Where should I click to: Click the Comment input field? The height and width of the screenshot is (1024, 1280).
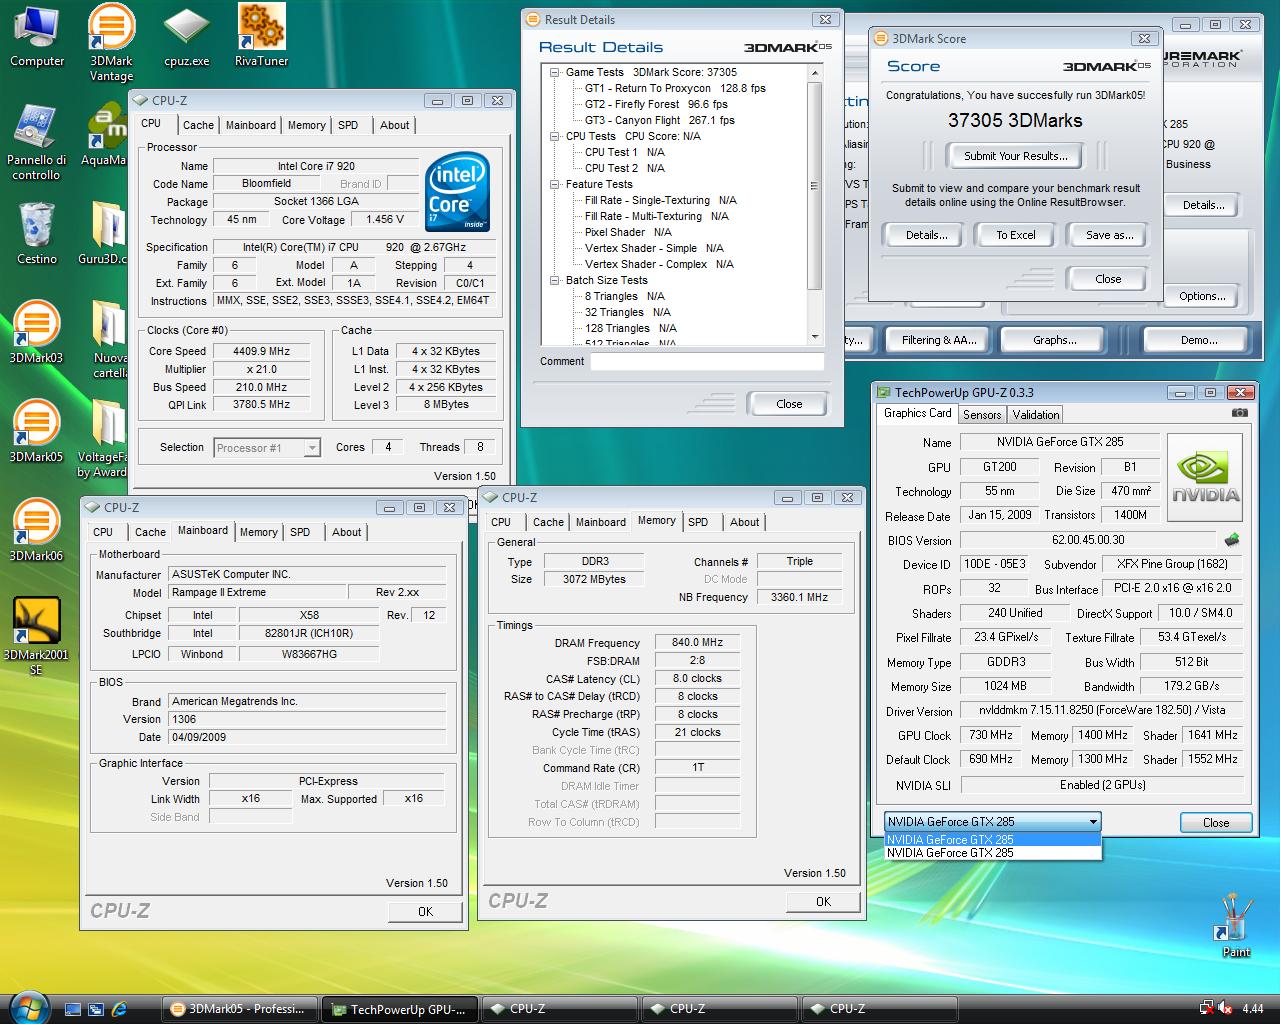click(706, 362)
